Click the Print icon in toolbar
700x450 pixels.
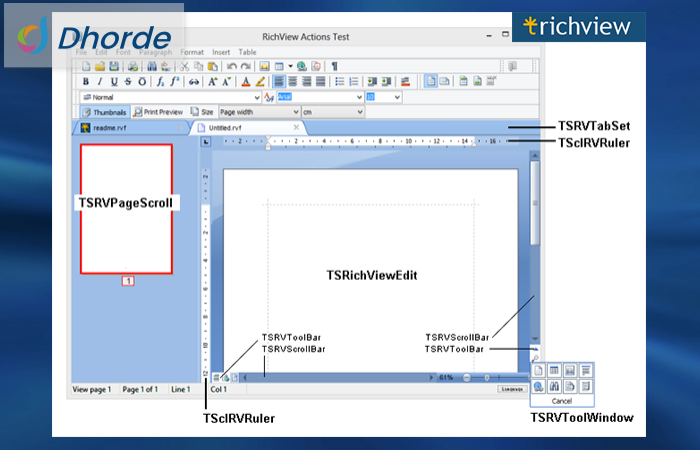133,67
